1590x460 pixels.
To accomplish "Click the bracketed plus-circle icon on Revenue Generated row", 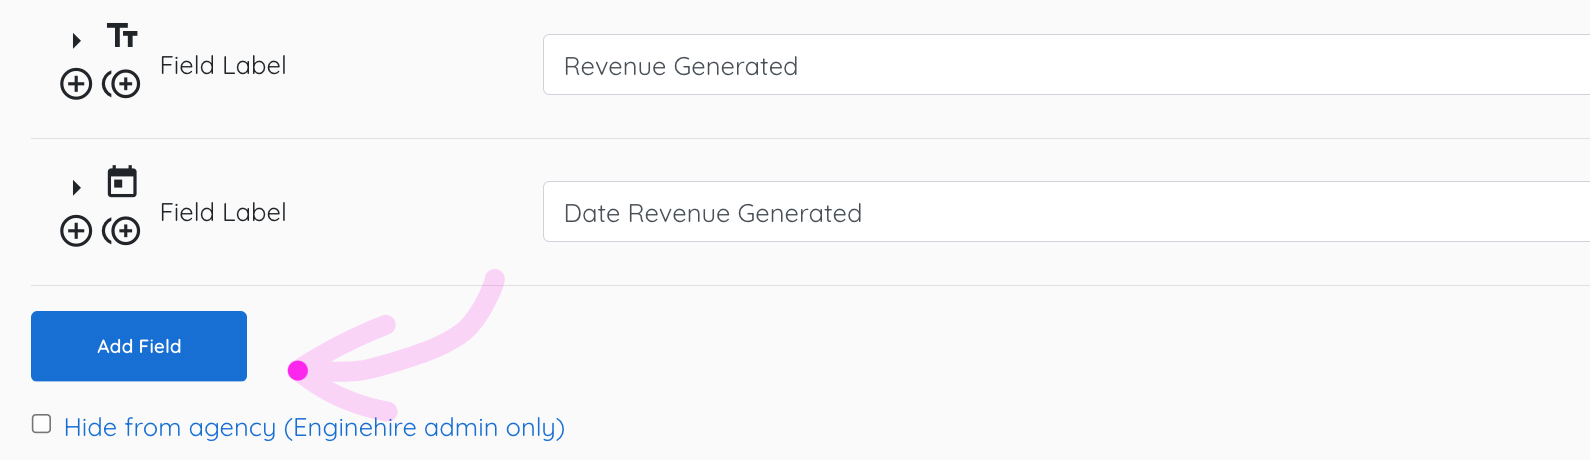I will tap(122, 84).
